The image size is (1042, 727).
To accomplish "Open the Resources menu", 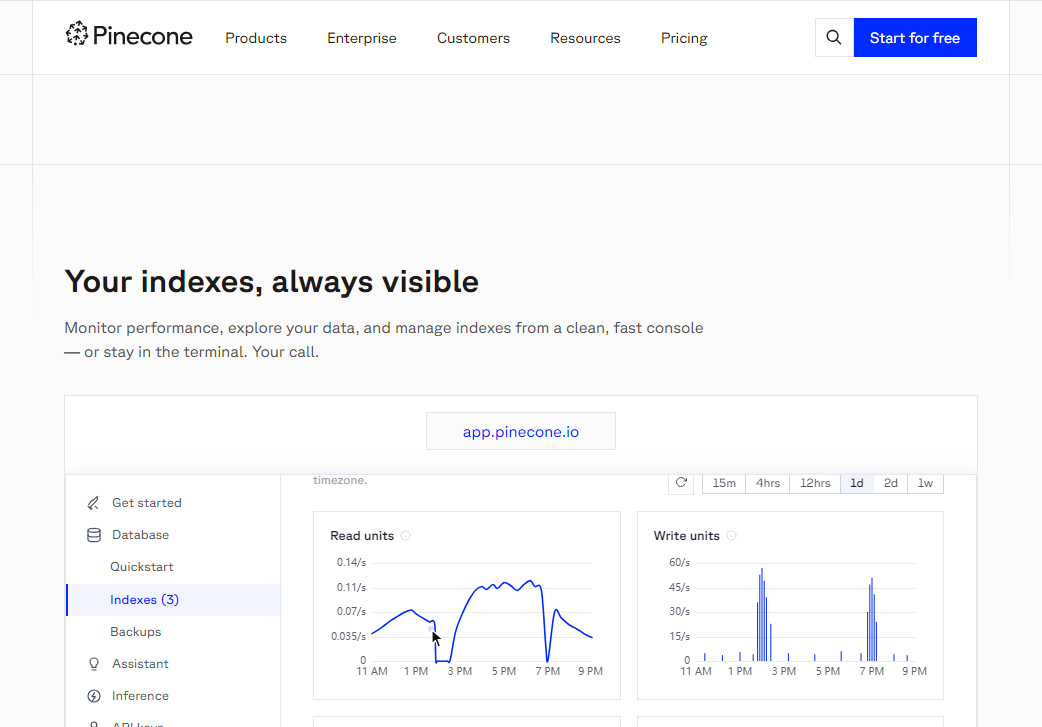I will [585, 38].
